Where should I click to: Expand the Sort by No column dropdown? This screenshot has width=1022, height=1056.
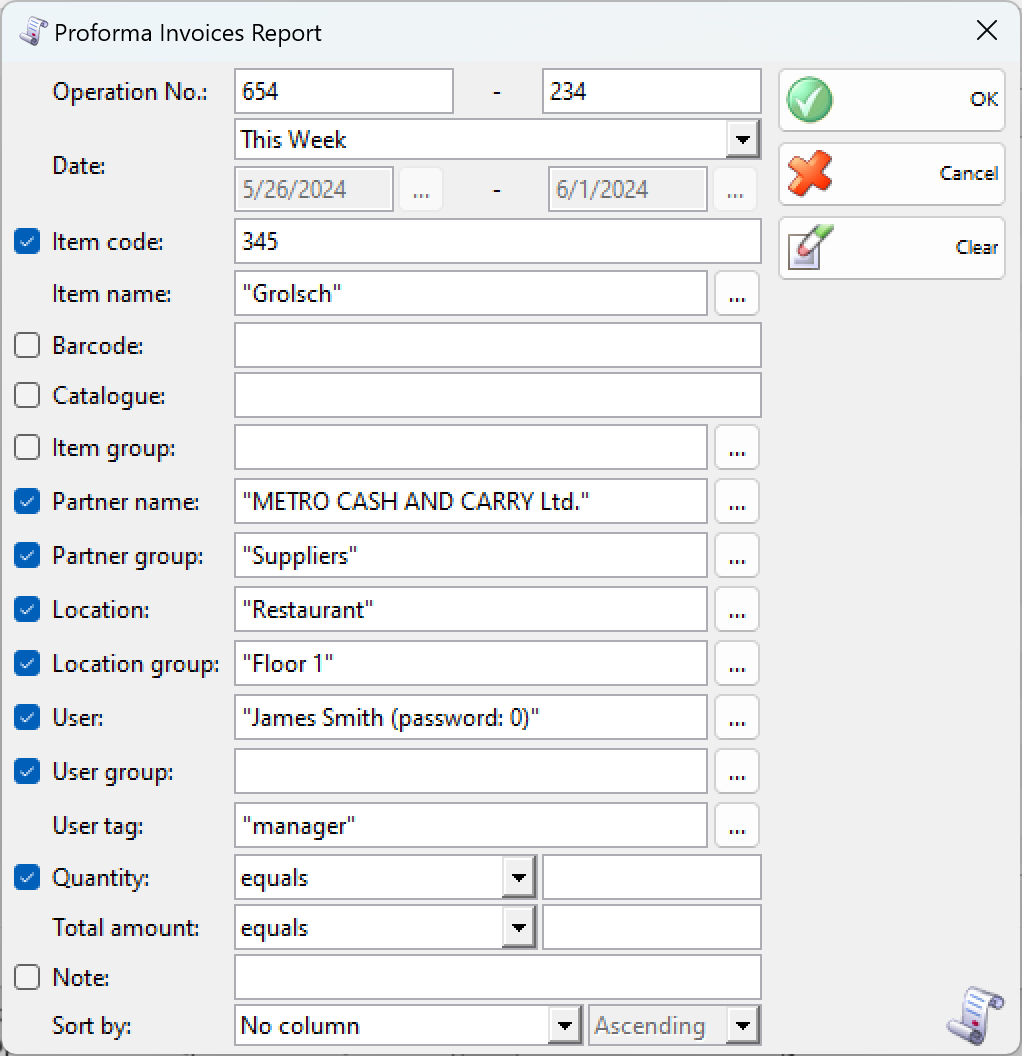(x=565, y=1026)
